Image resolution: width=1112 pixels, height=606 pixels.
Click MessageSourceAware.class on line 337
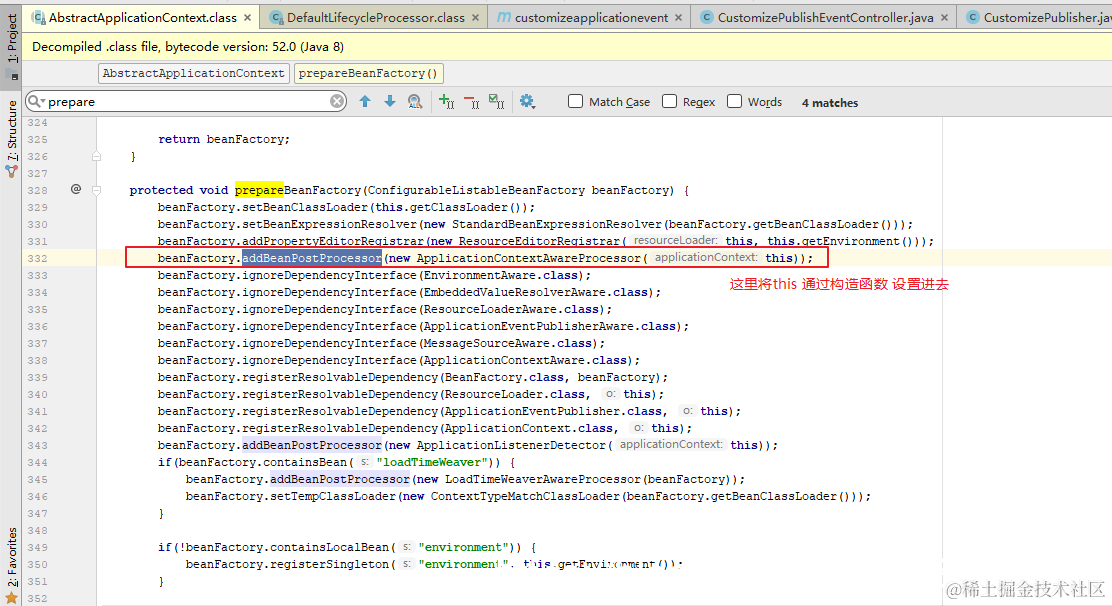point(506,343)
